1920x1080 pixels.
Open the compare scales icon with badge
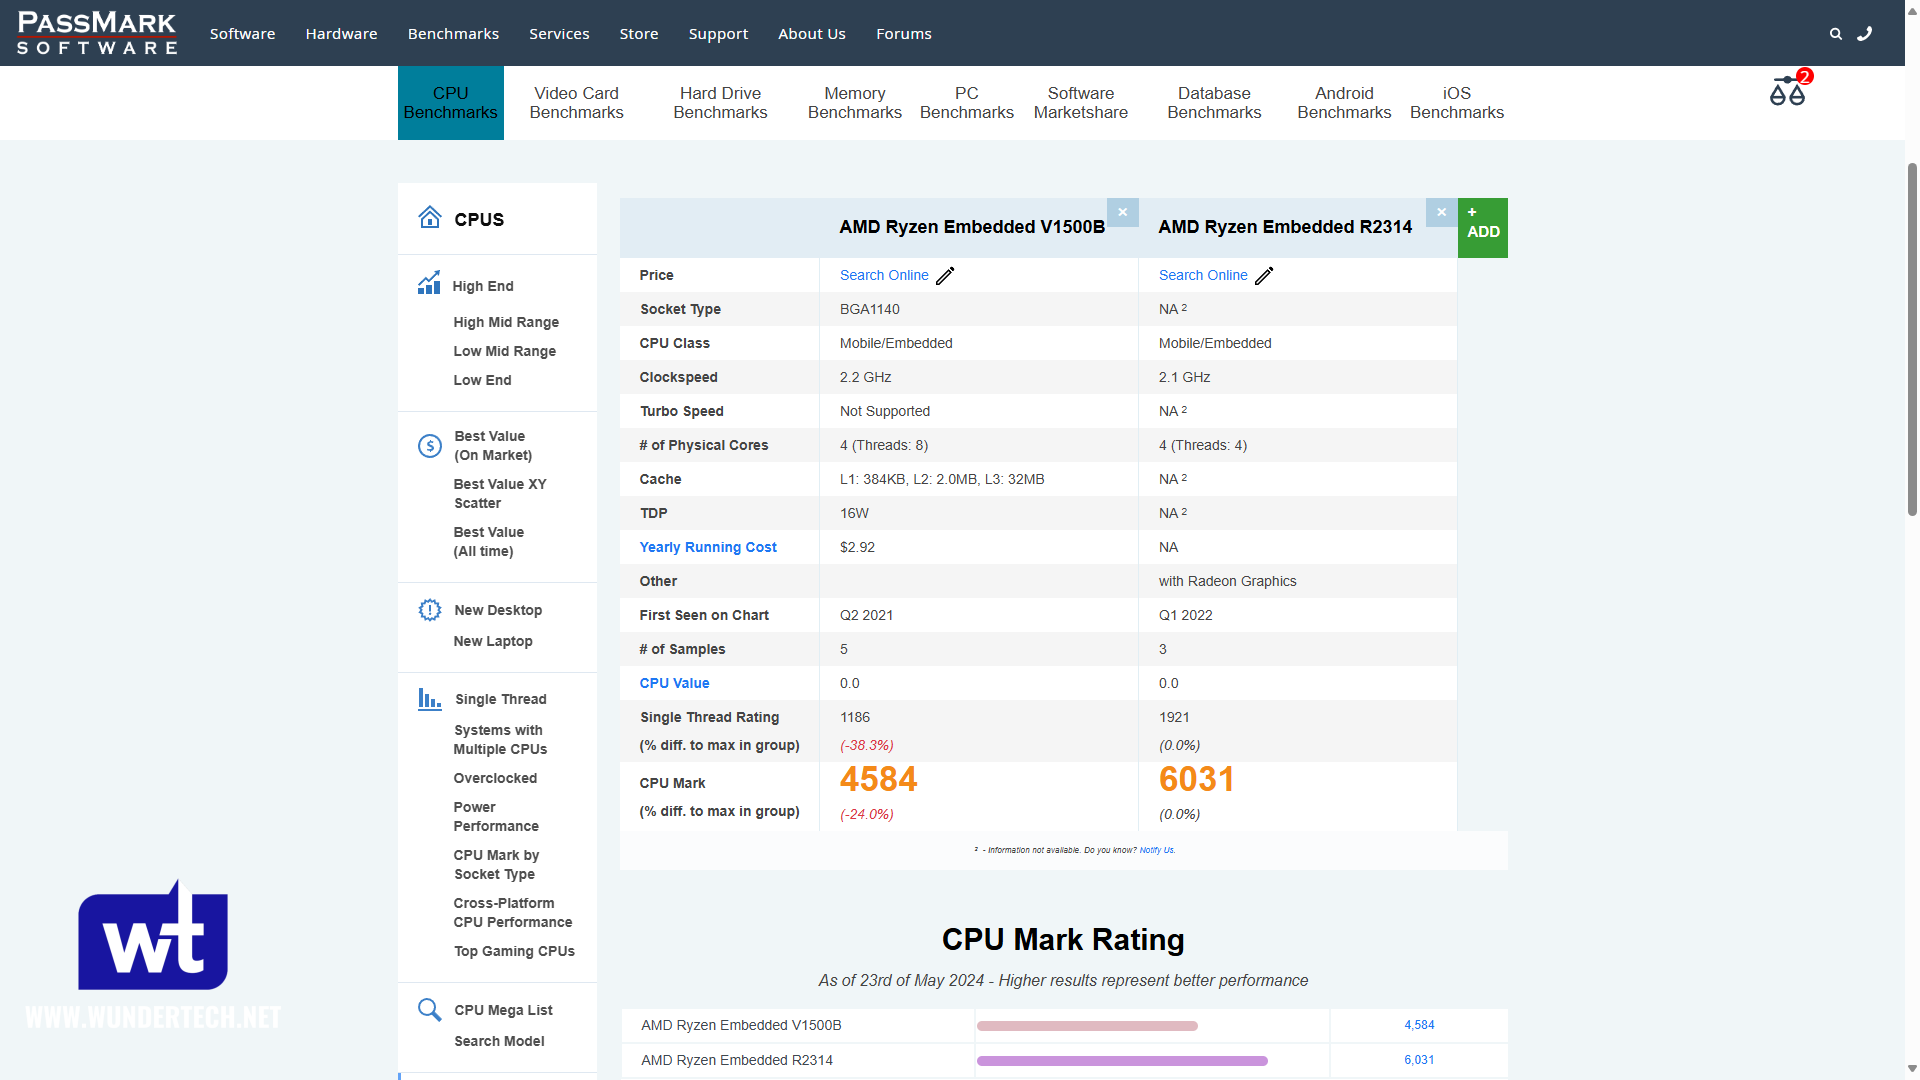[x=1788, y=91]
